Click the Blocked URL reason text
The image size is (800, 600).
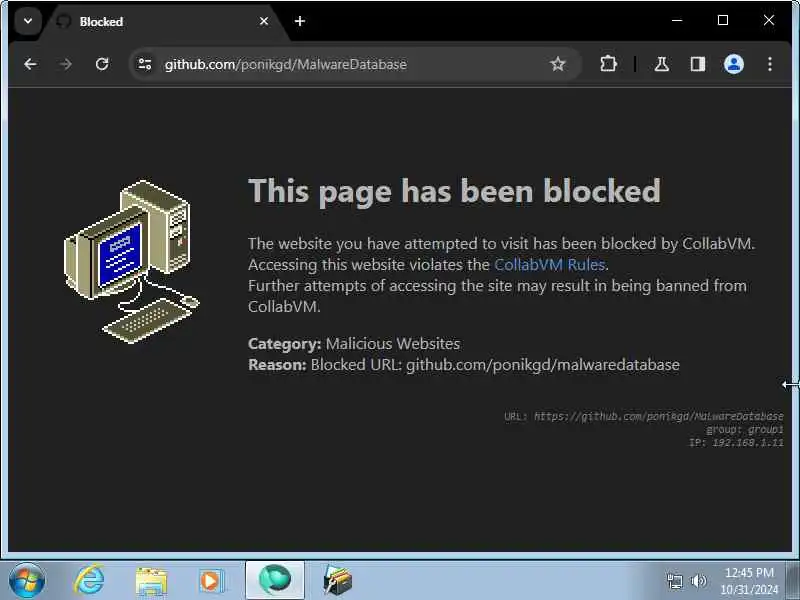pyautogui.click(x=495, y=365)
